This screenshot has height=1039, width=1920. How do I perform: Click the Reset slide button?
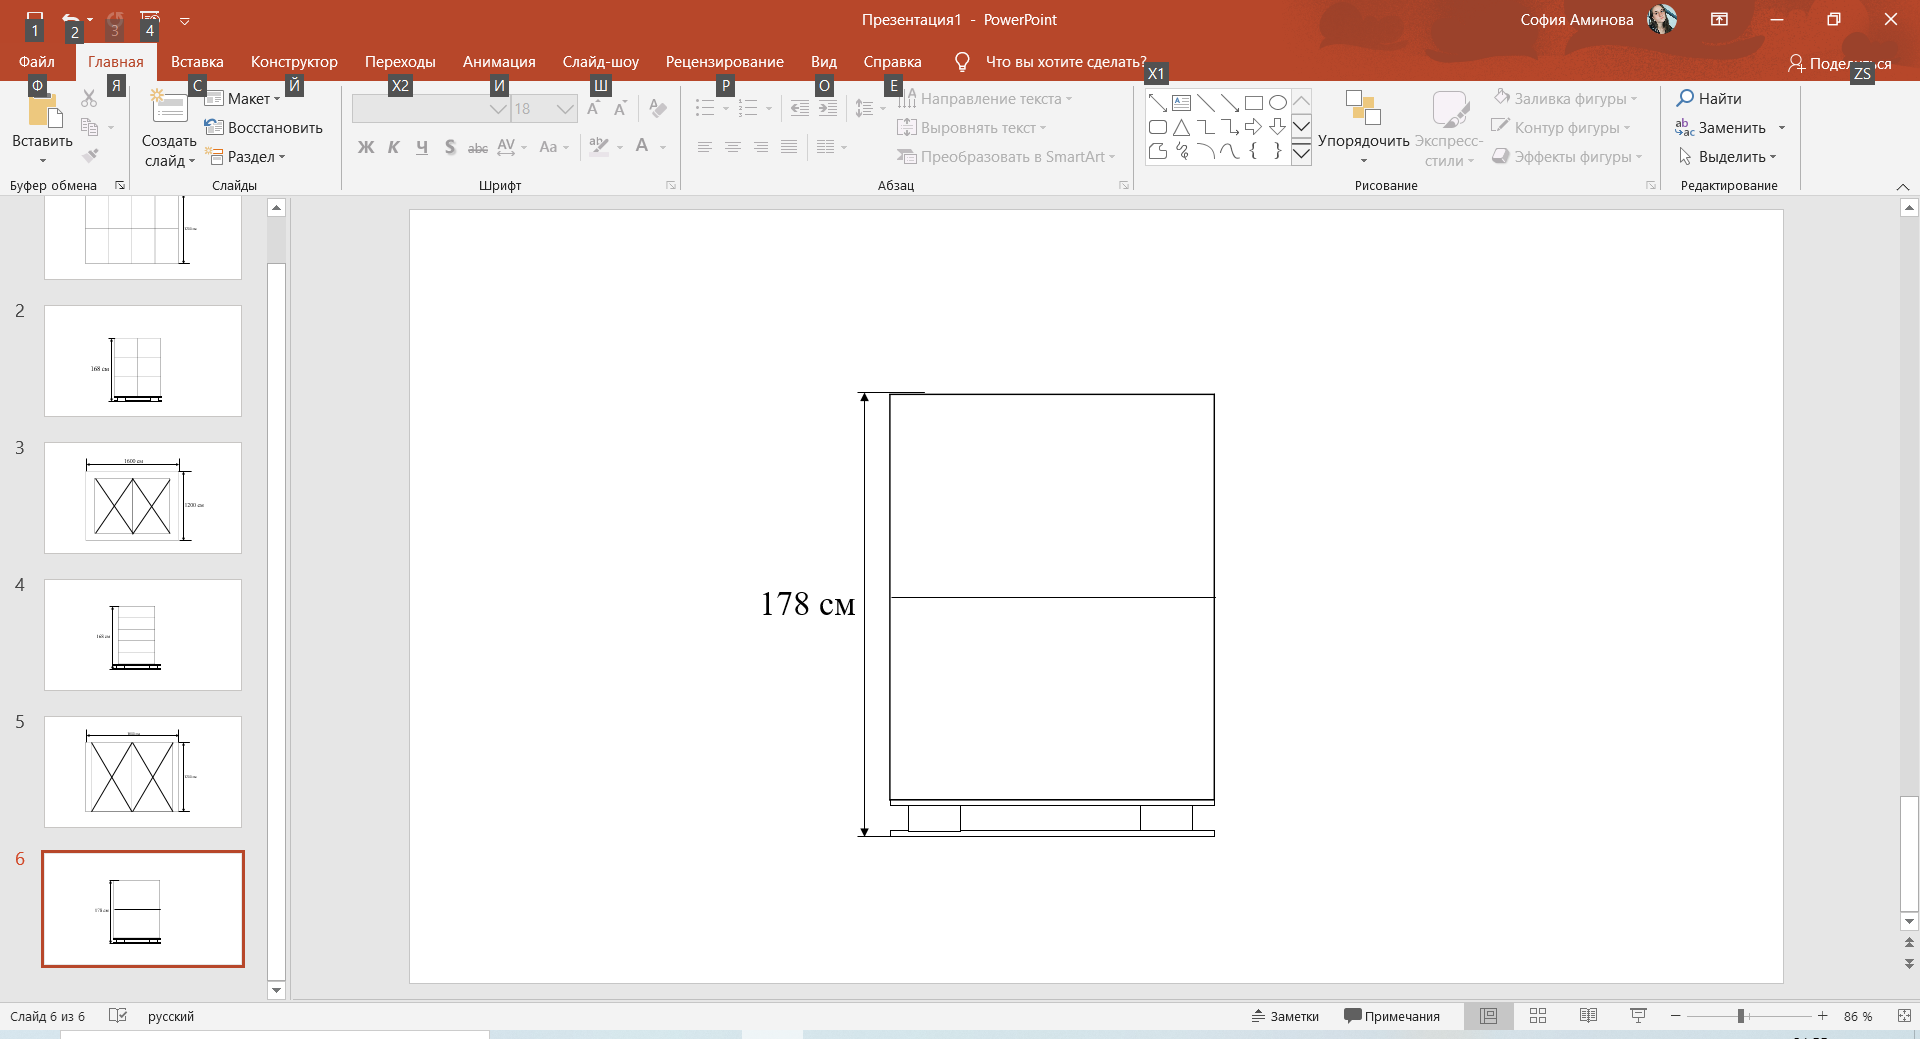pos(264,127)
